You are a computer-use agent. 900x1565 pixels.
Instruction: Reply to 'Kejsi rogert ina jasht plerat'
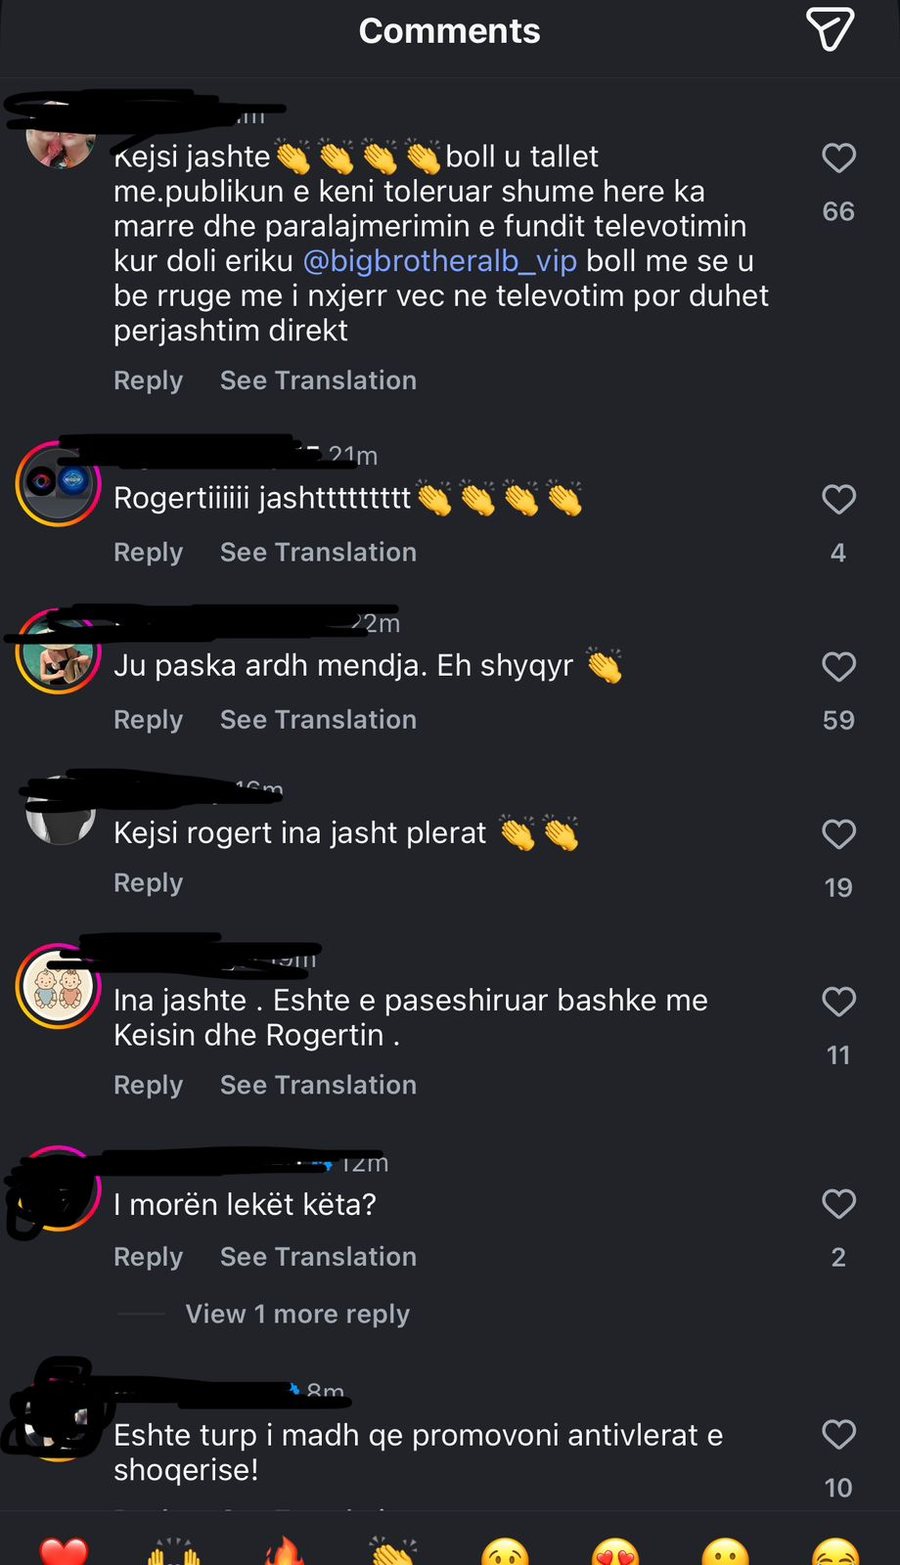[x=148, y=883]
